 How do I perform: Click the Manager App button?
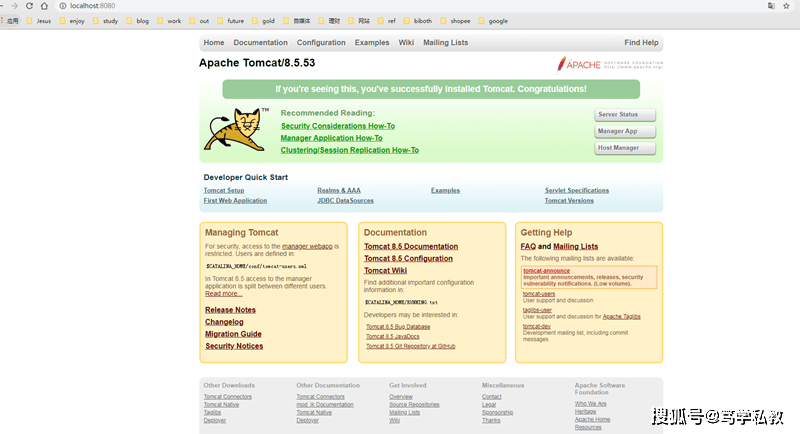(x=625, y=131)
